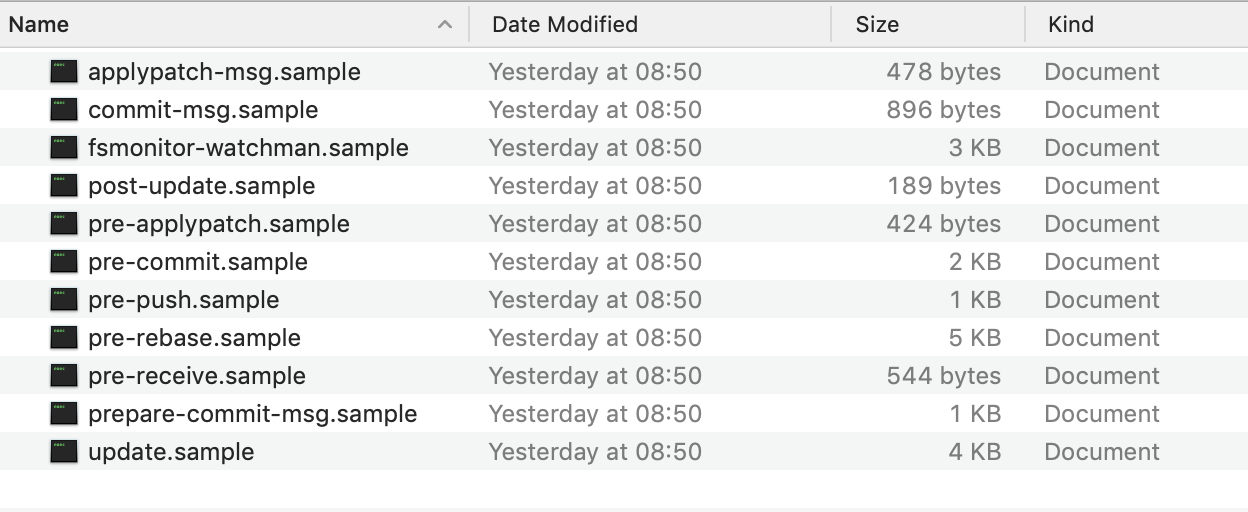Screen dimensions: 1248x512
Task: Click the applypatch-msg.sample file icon
Action: [64, 72]
